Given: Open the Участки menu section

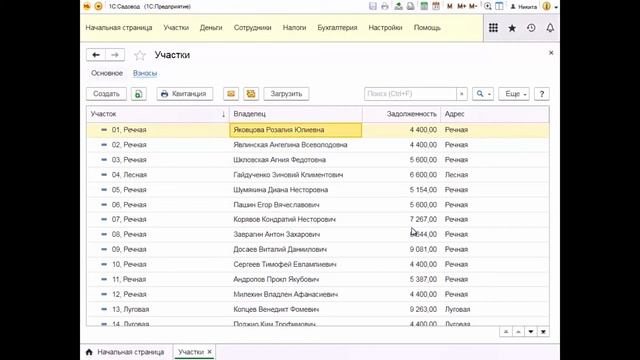Looking at the screenshot, I should 176,28.
